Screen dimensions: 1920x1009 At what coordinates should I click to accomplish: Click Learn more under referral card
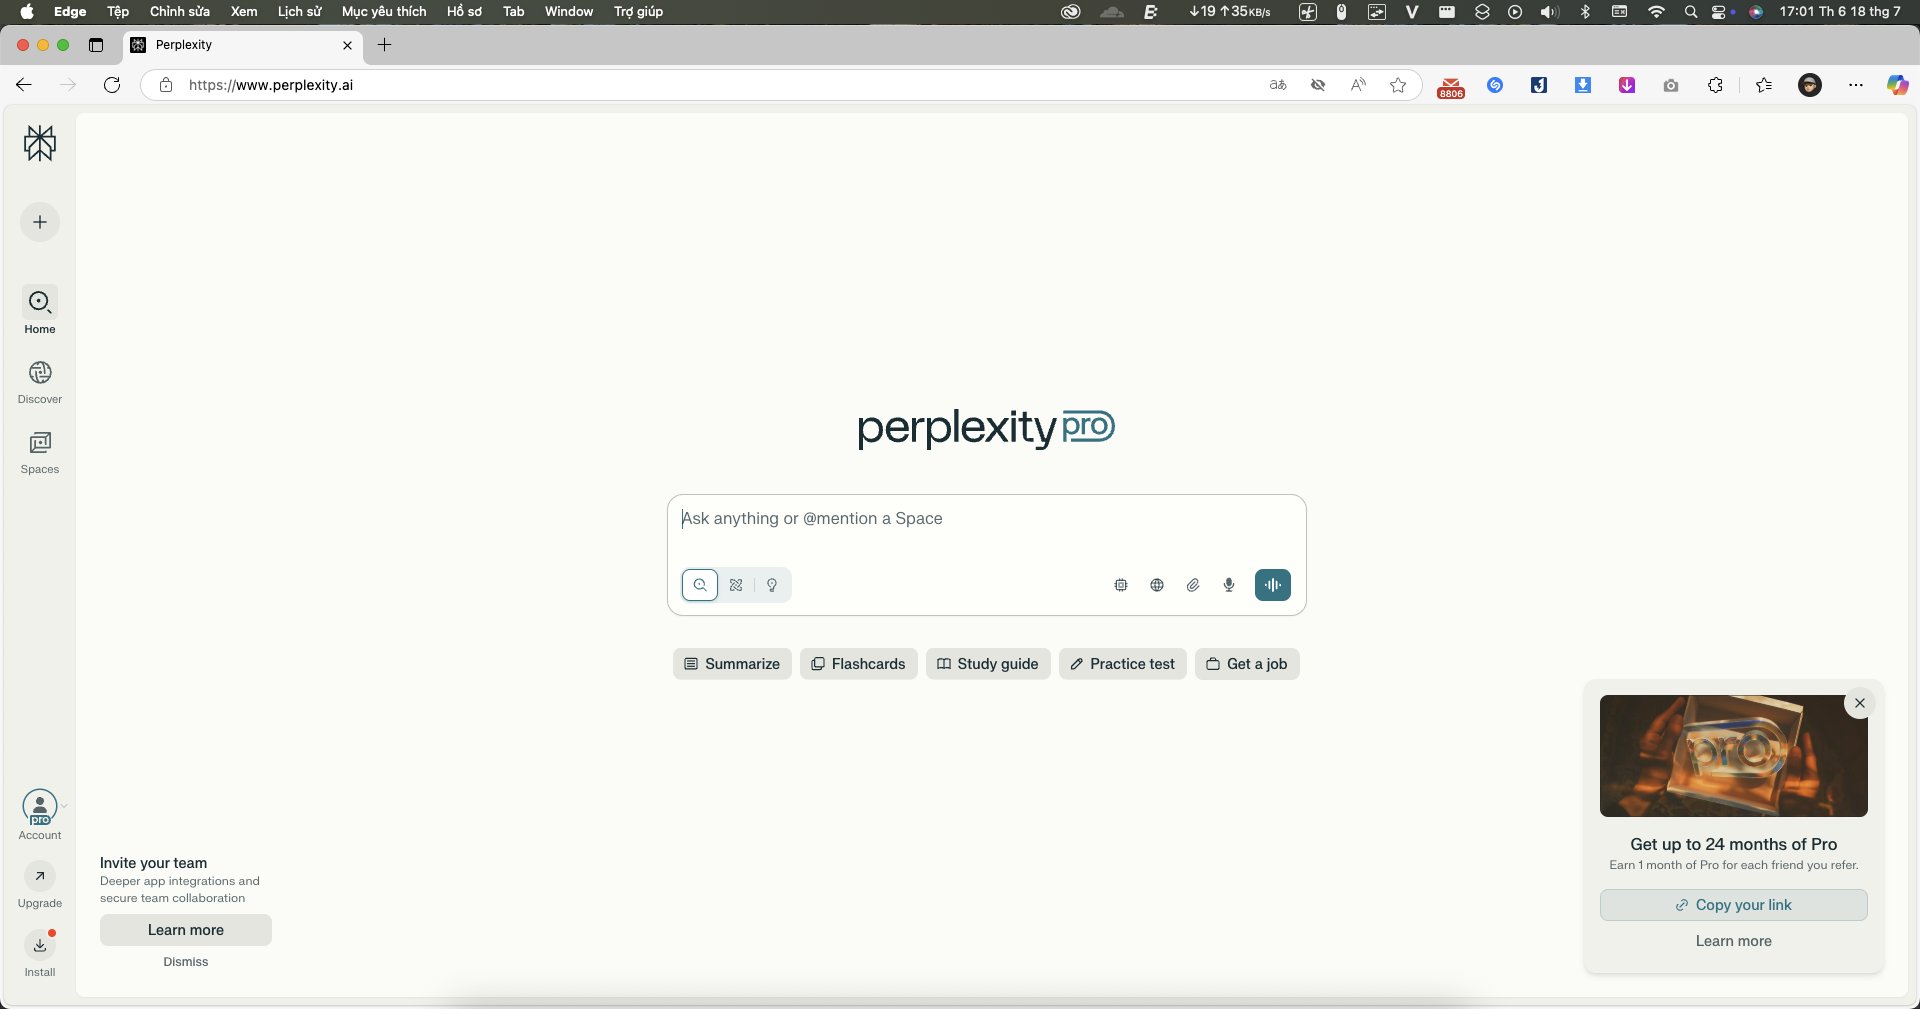[x=1733, y=941]
